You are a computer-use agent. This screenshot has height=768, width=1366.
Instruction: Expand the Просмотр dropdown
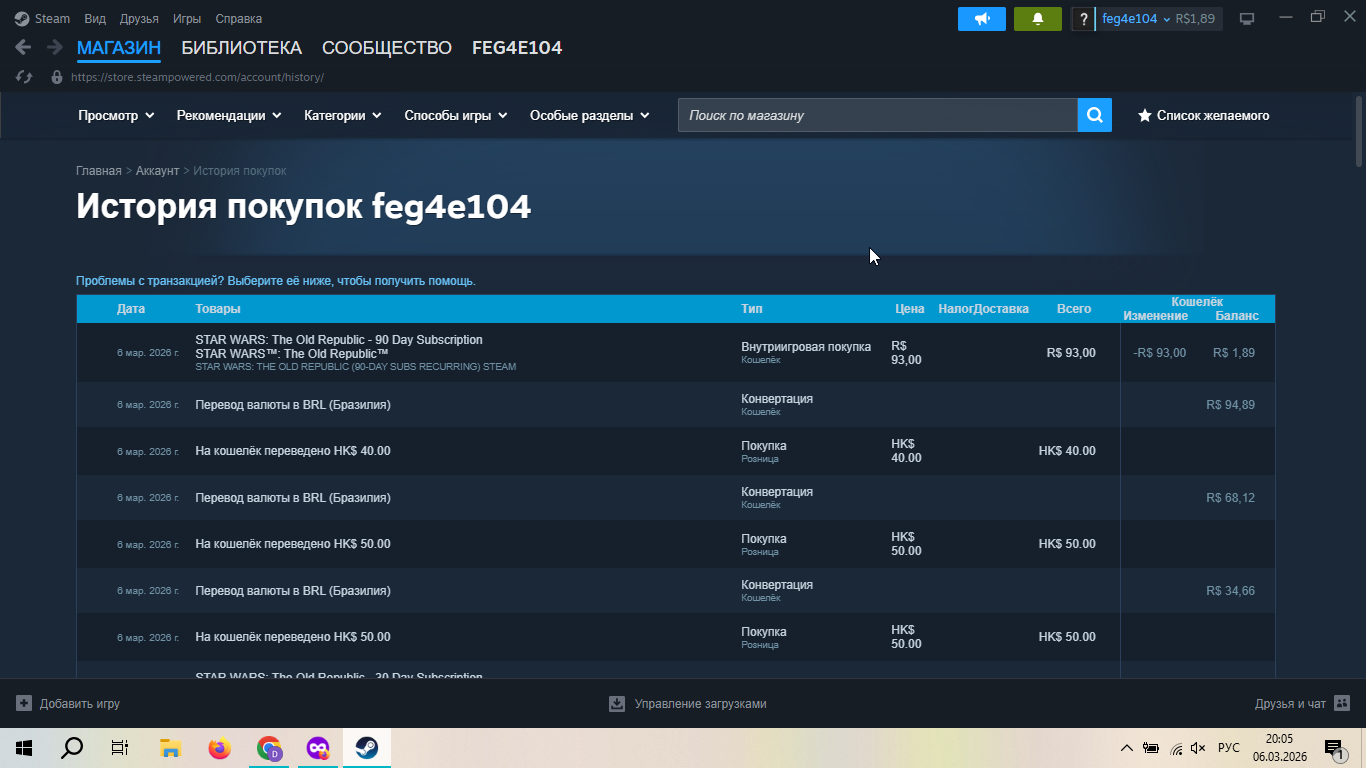tap(116, 115)
